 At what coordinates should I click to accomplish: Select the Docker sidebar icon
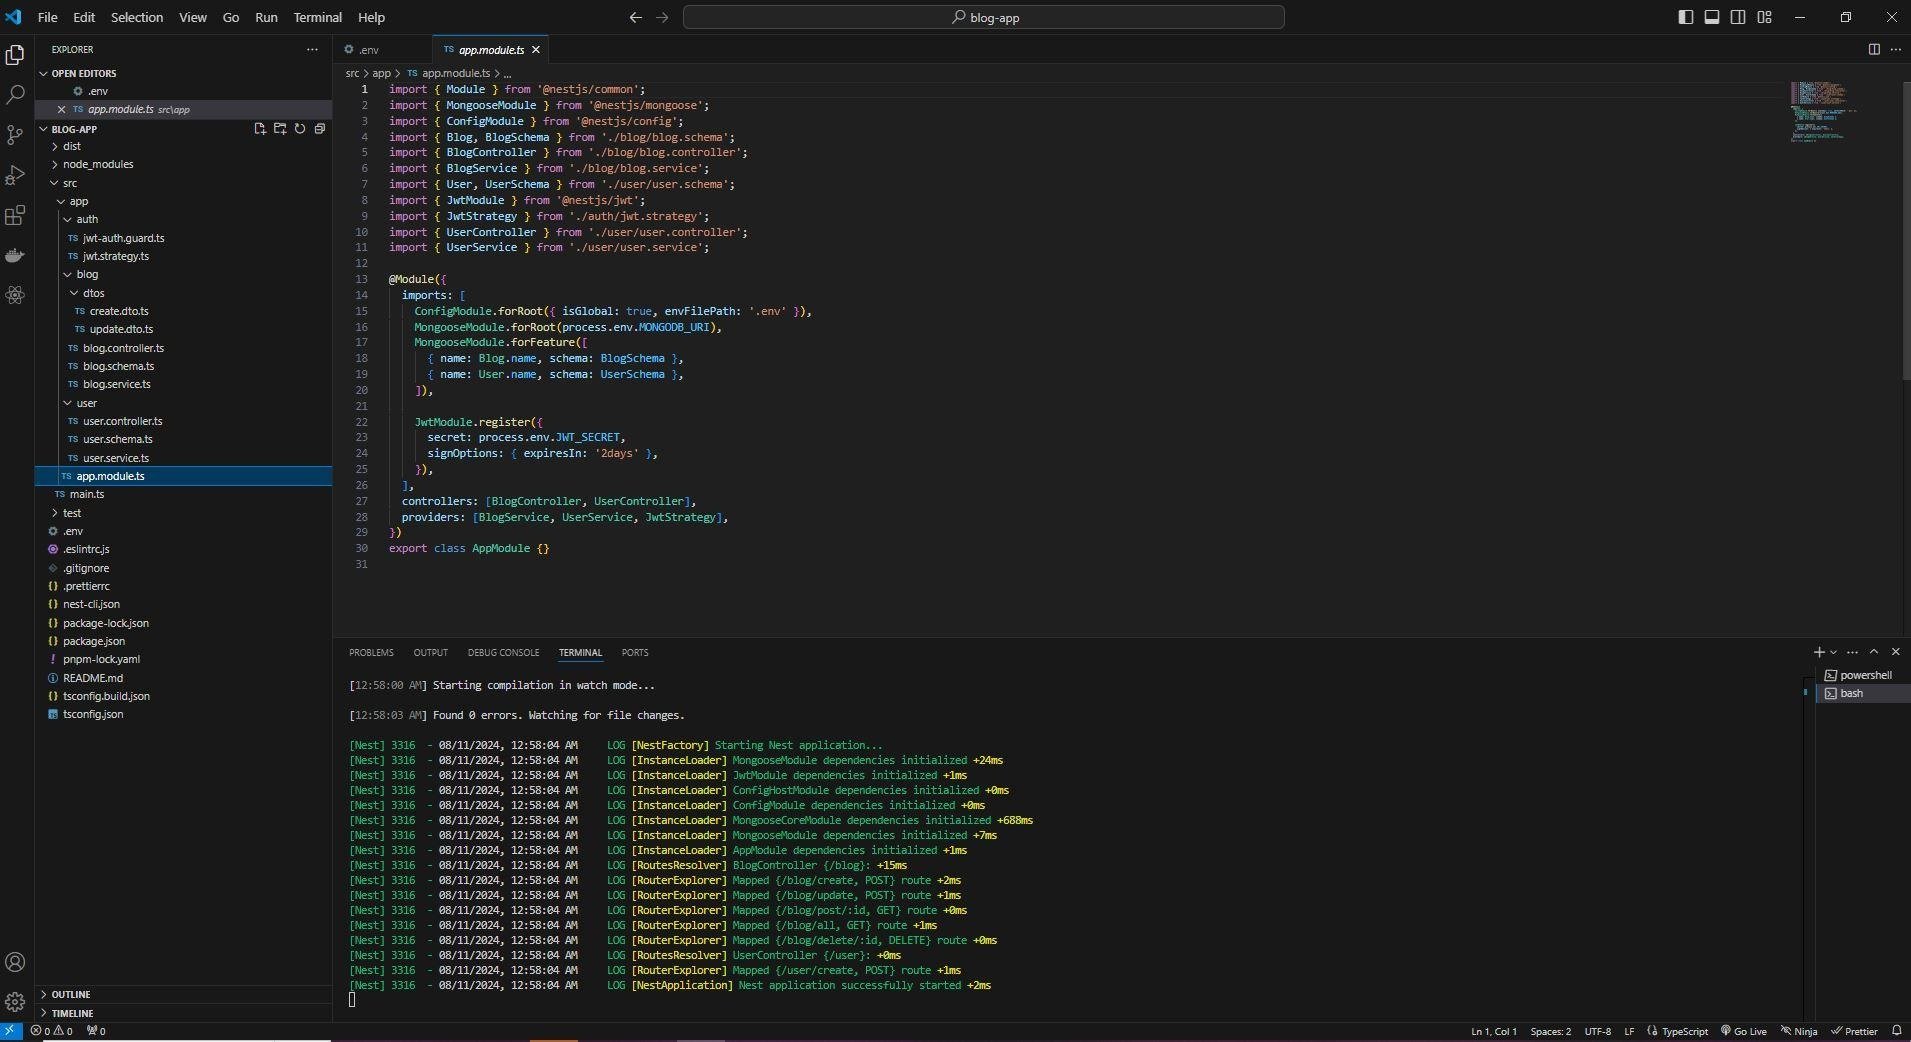[15, 255]
